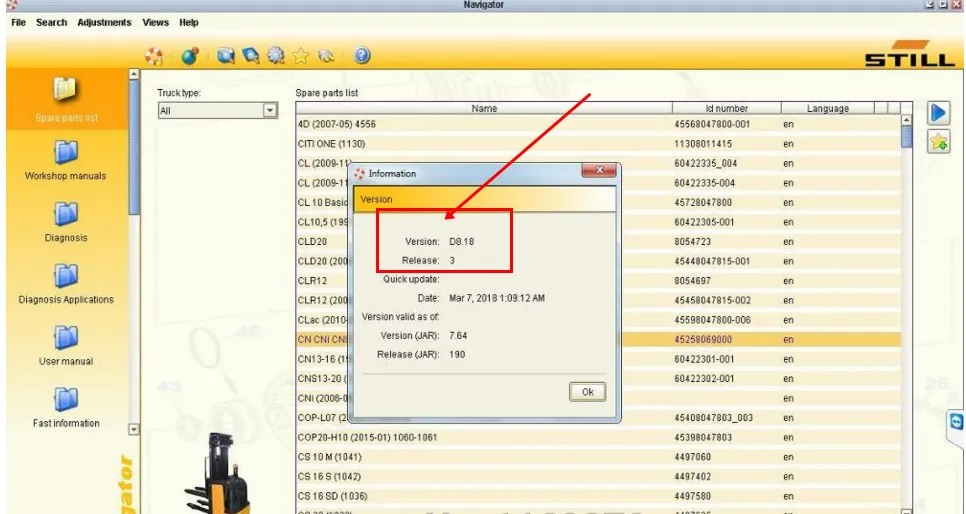966x514 pixels.
Task: Click Id number 60422305-001
Action: point(704,222)
